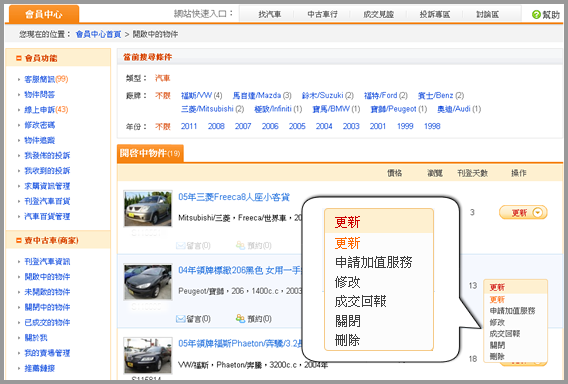The height and width of the screenshot is (384, 568).
Task: Open the 05年三菱Freeca8人座小客貨 listing title
Action: pyautogui.click(x=234, y=197)
